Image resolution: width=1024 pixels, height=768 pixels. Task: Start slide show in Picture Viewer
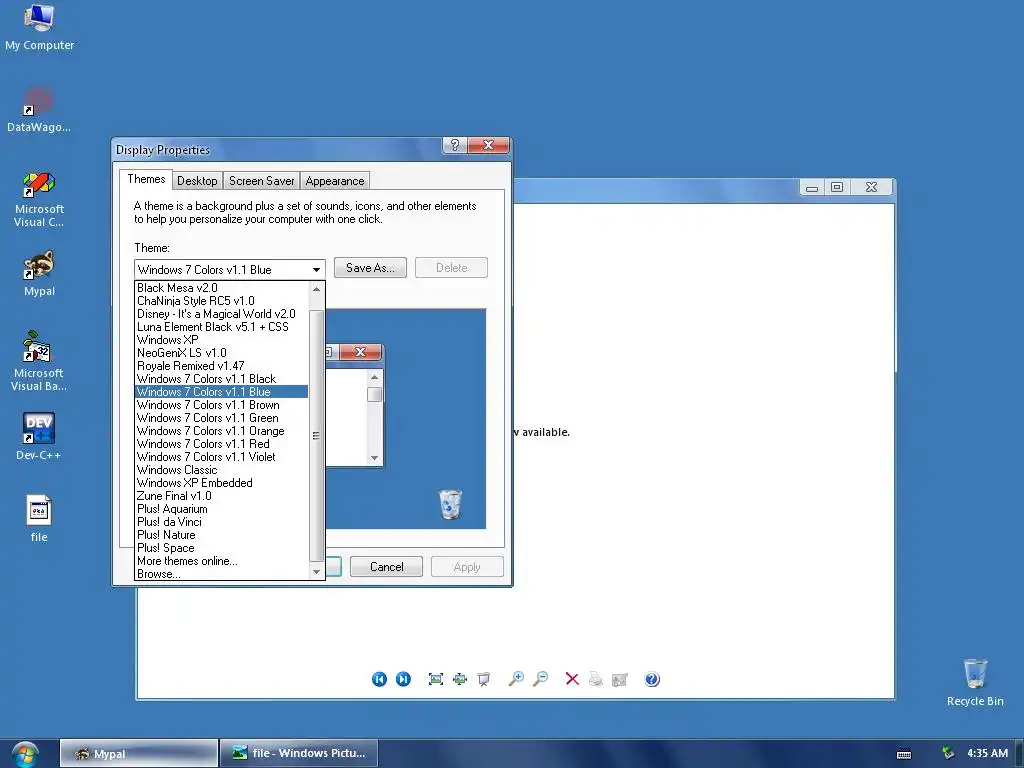click(484, 679)
